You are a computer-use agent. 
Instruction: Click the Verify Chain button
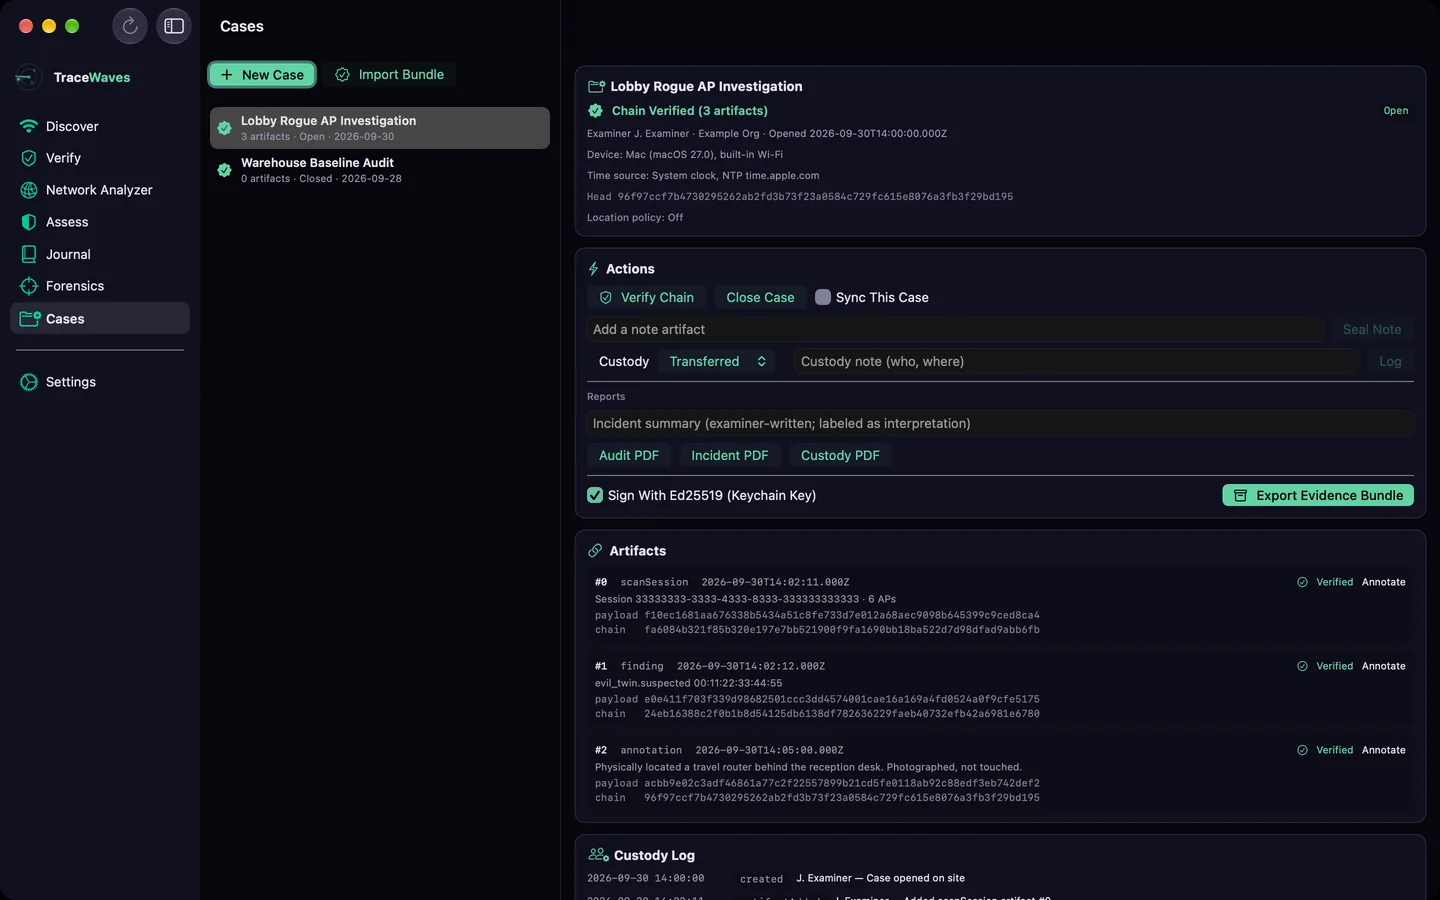(x=647, y=297)
